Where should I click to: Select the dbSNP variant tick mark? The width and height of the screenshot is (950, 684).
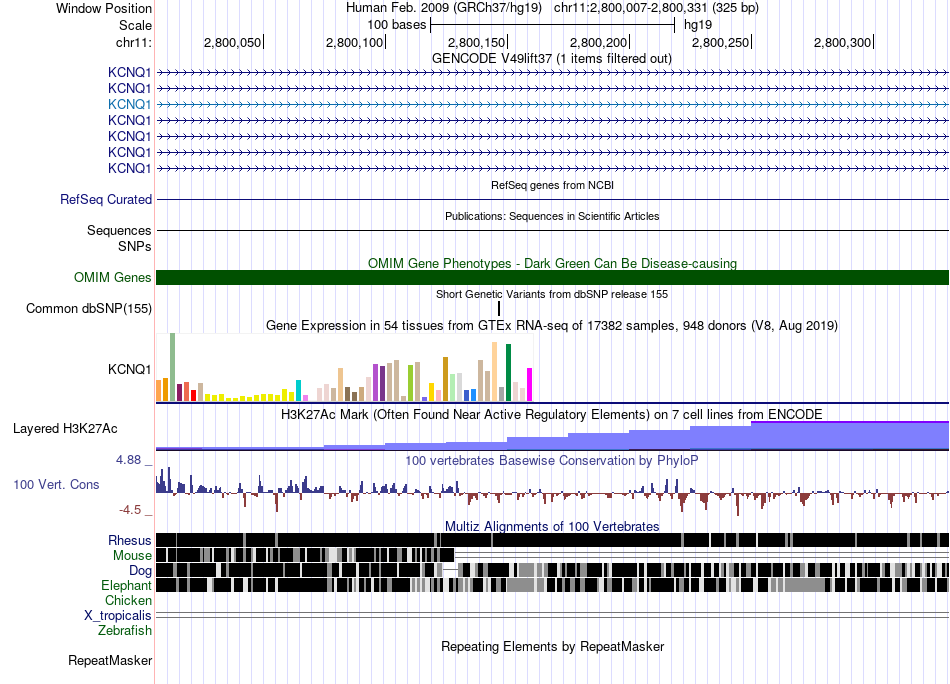coord(499,308)
